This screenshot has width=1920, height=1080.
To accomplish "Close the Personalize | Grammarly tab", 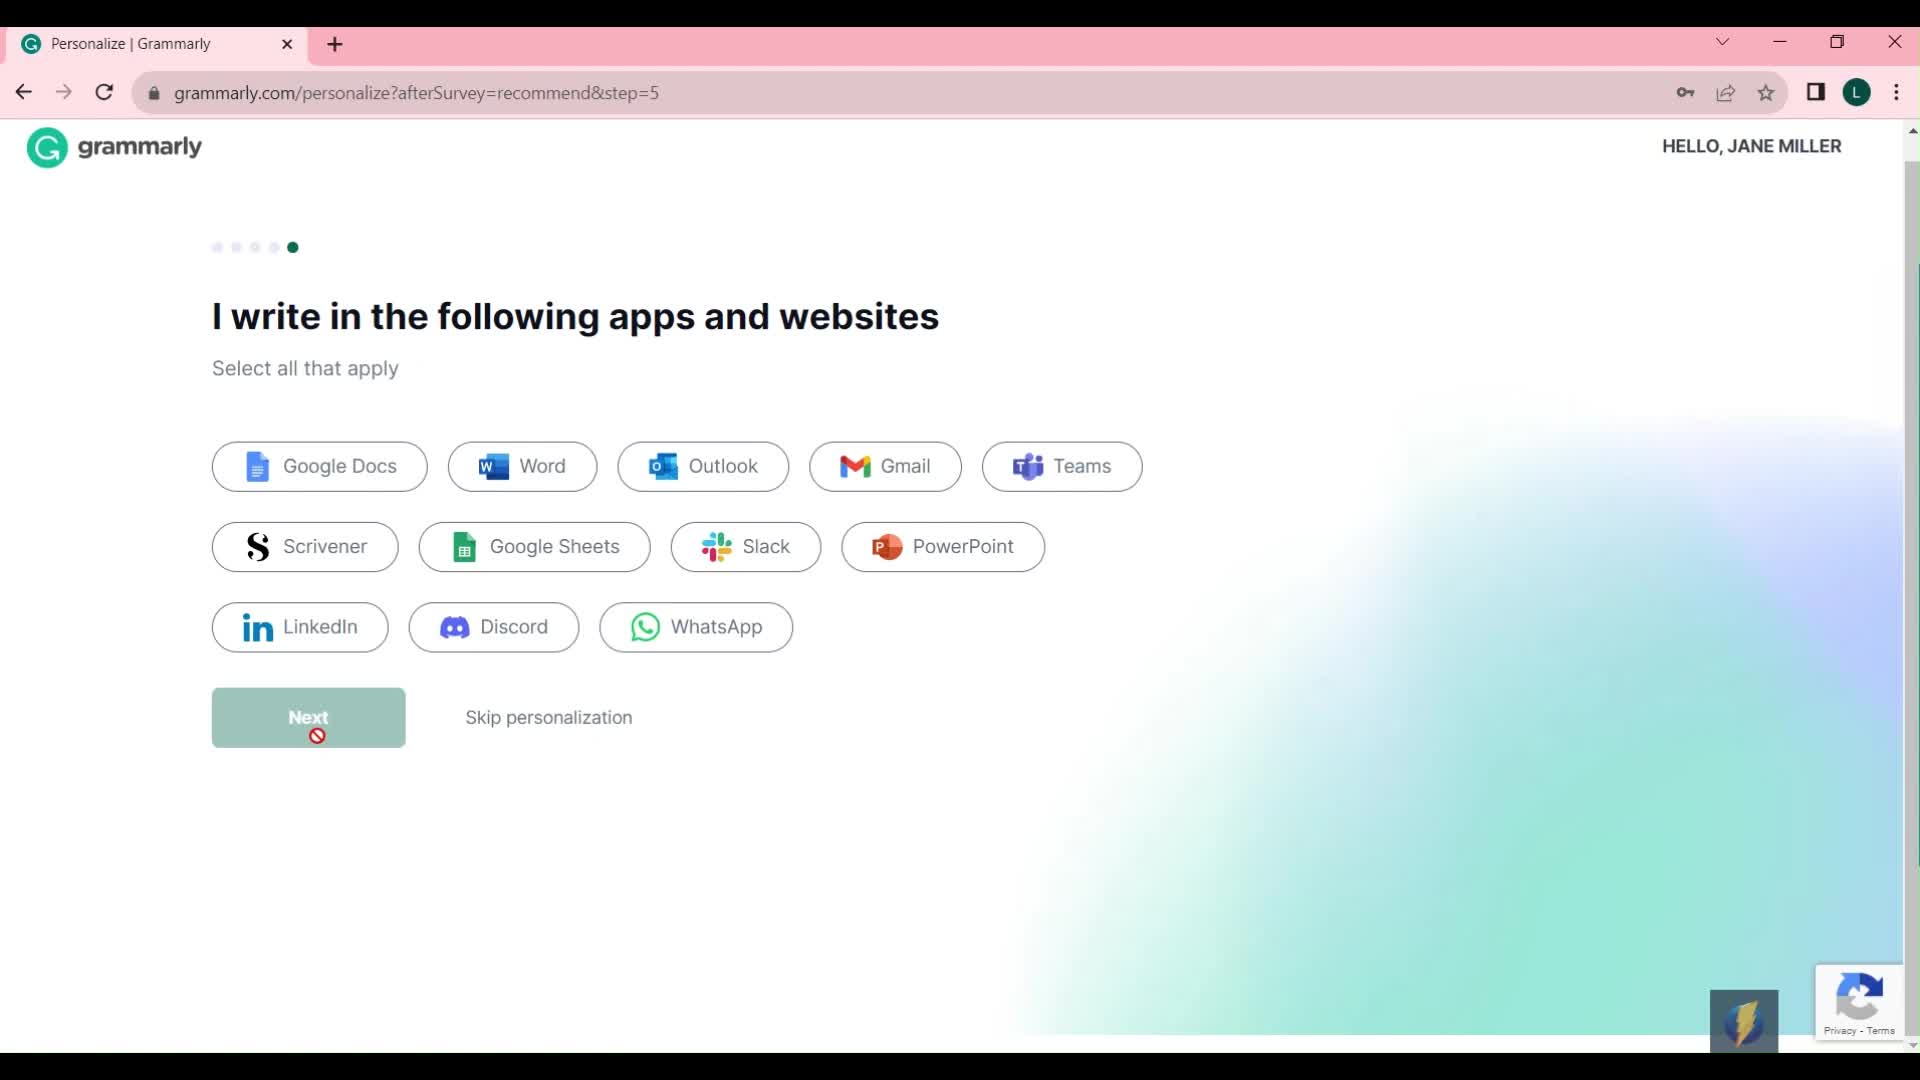I will [287, 44].
